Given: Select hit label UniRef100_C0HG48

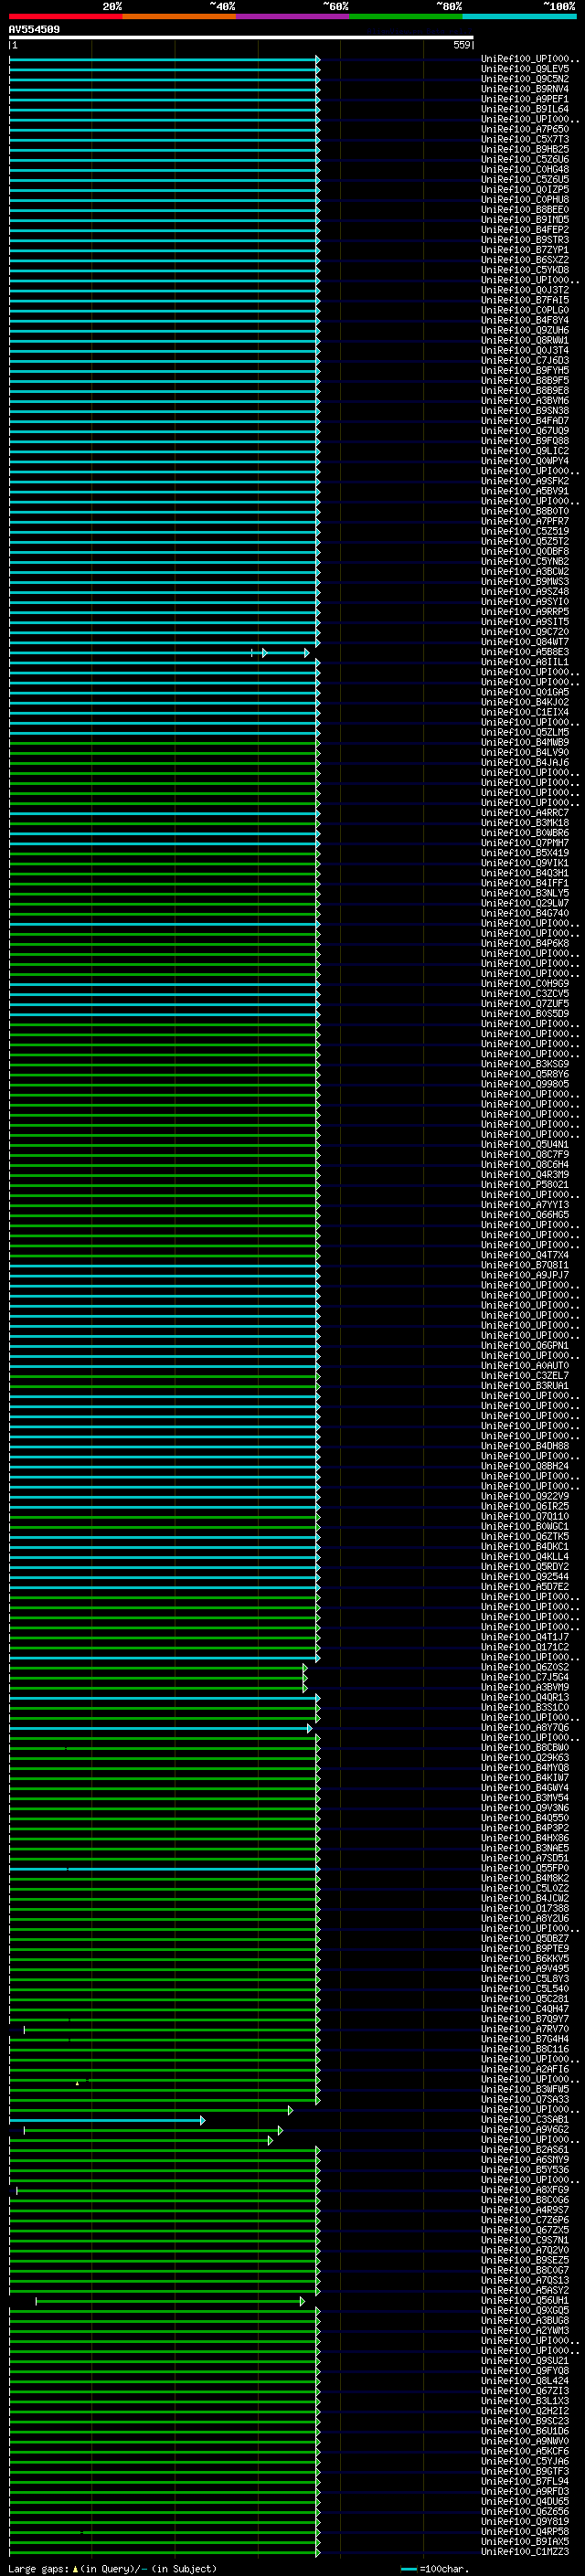Looking at the screenshot, I should [x=524, y=169].
